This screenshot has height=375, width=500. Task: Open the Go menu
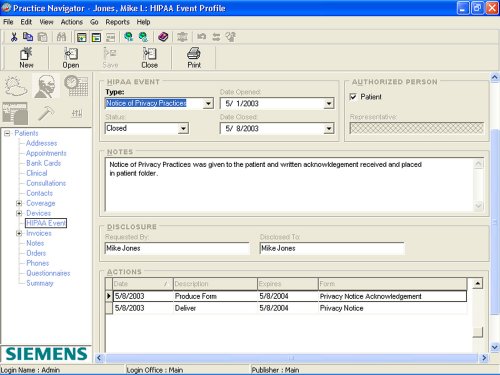tap(94, 22)
